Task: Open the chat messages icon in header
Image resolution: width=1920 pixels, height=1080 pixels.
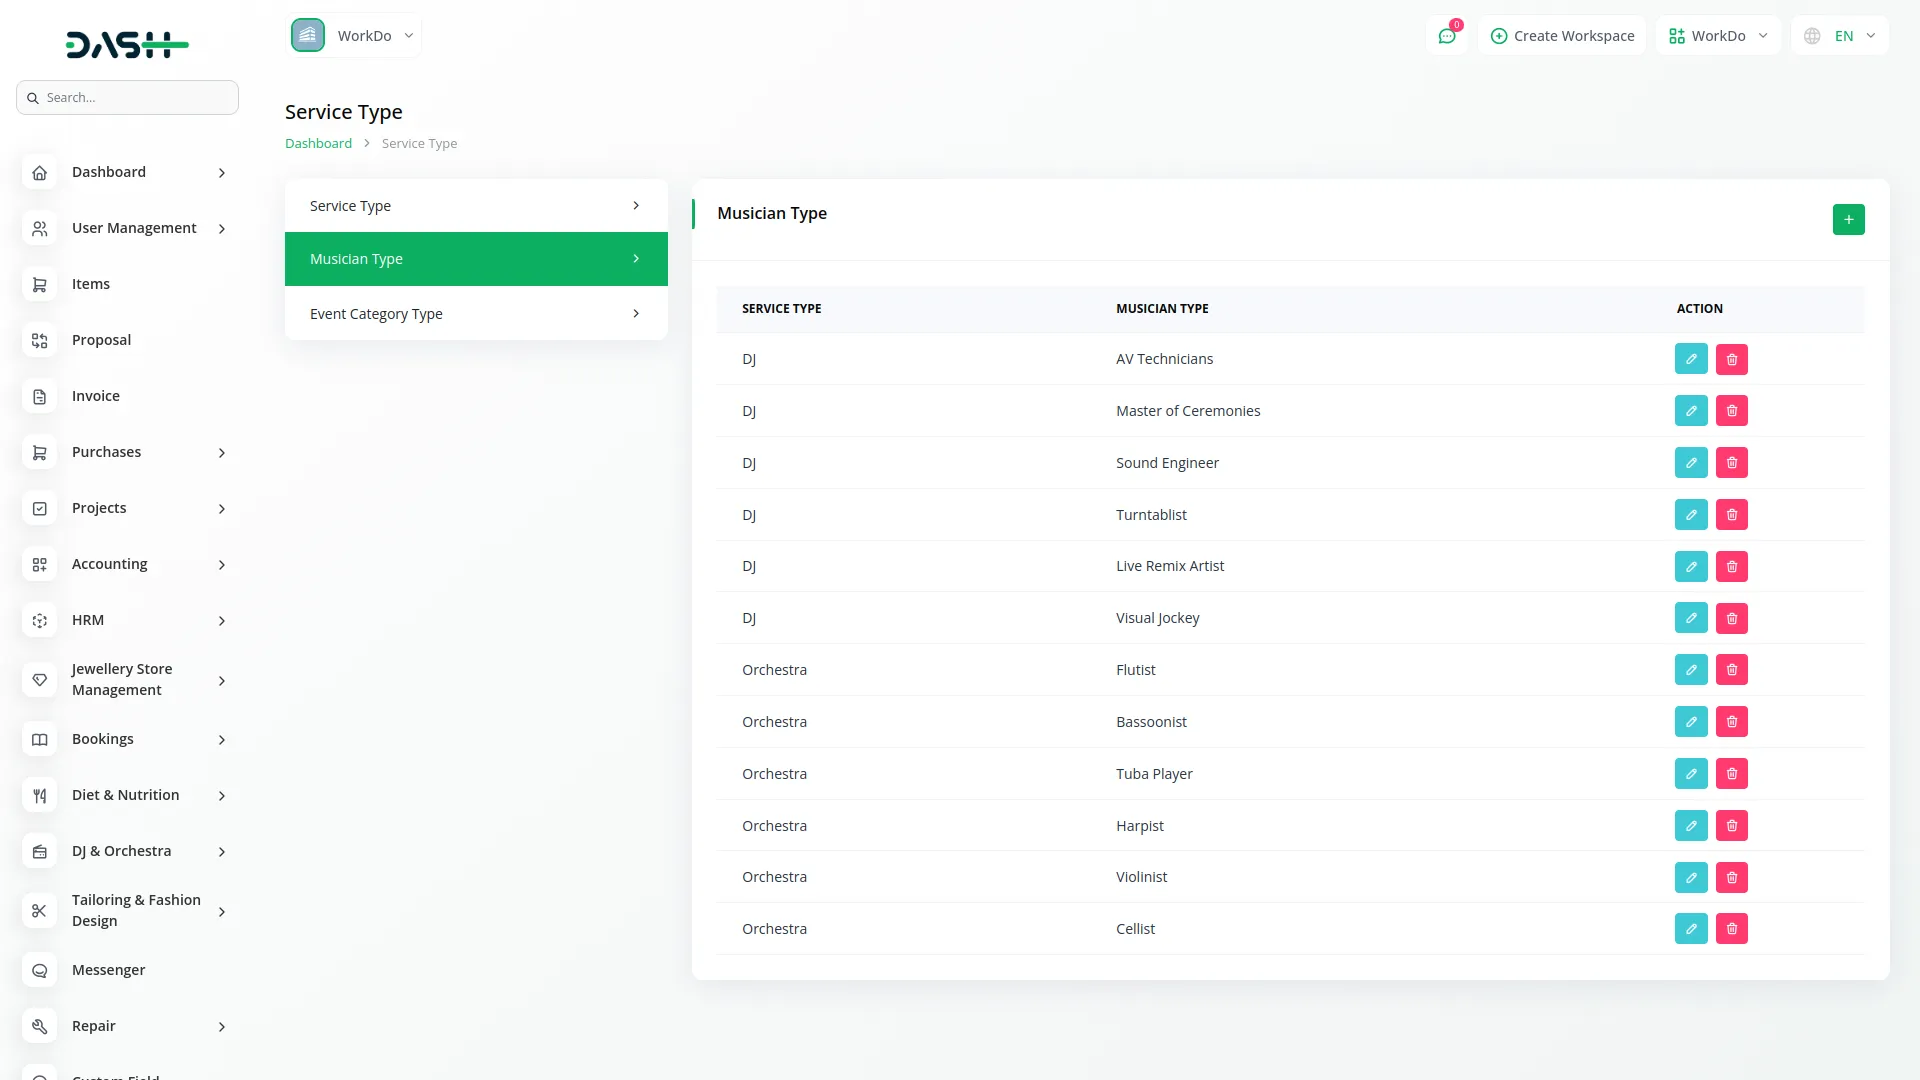Action: point(1447,36)
